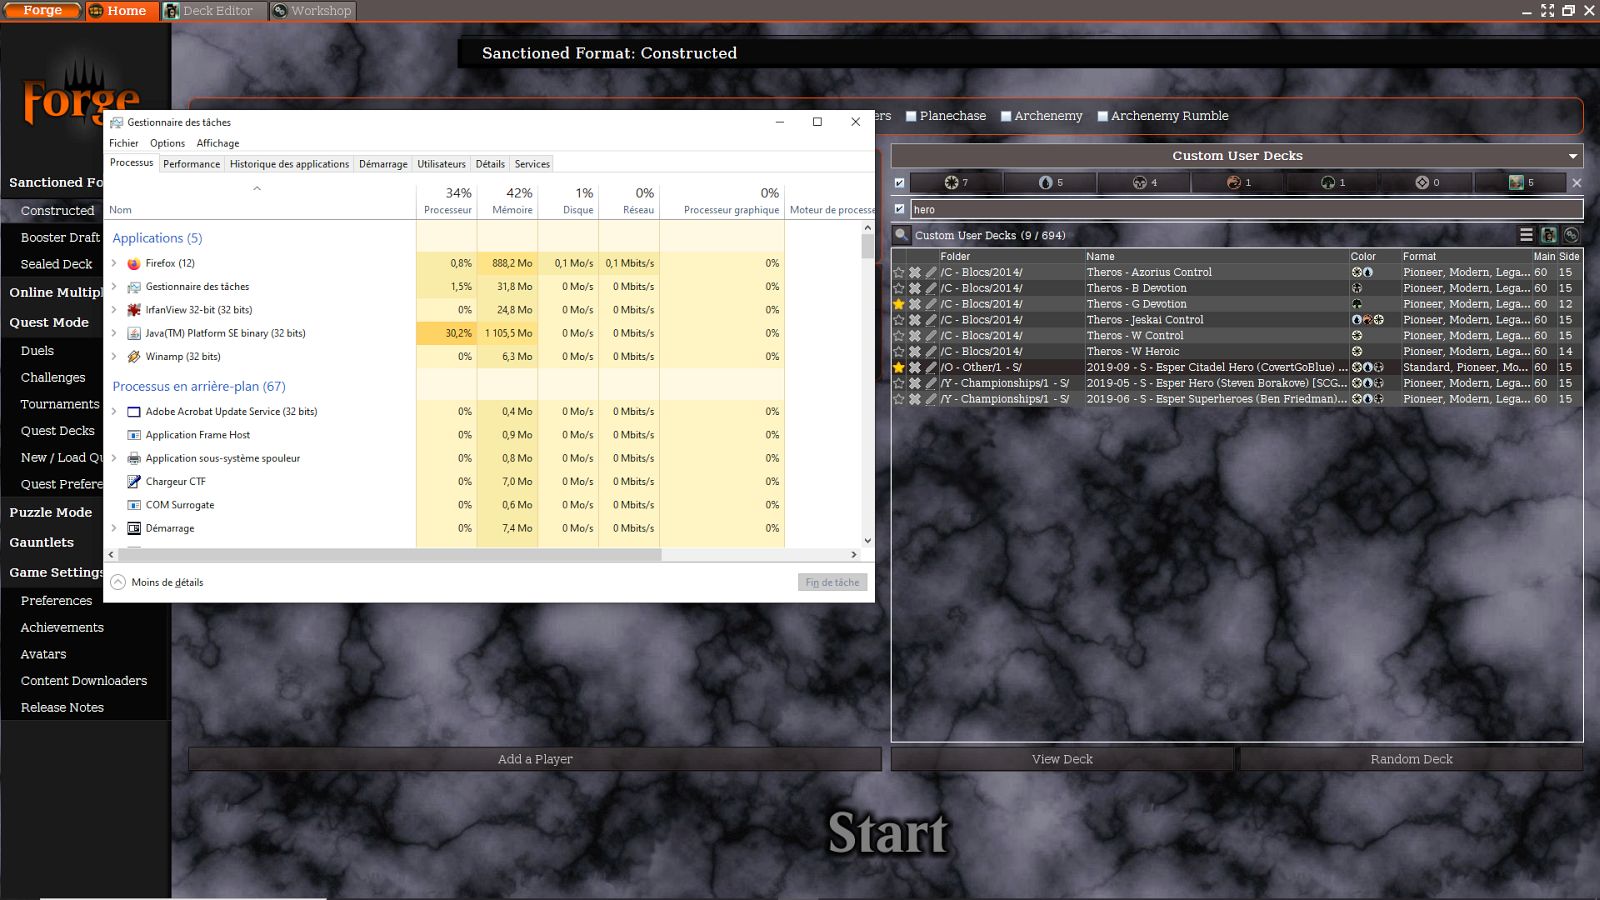Favorite the Esper Superheroes deck

(899, 399)
